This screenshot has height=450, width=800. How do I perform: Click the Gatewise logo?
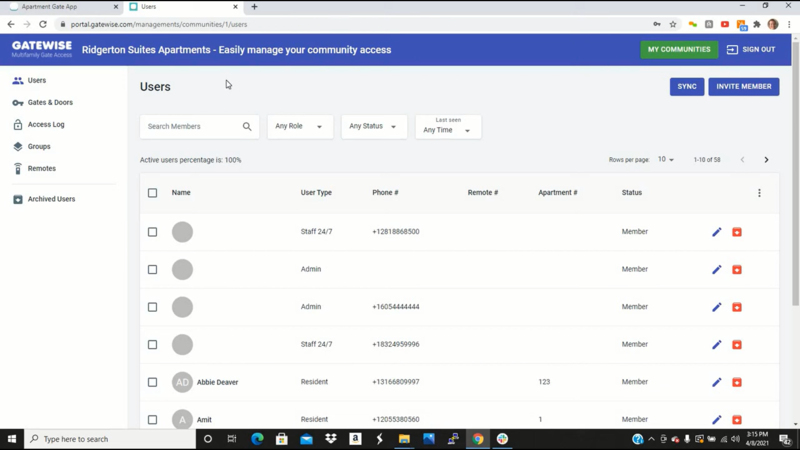click(x=42, y=49)
